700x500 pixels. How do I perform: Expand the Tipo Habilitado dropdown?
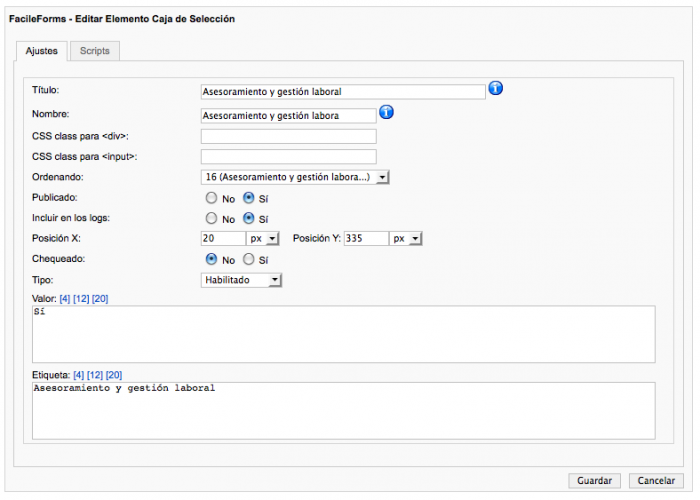(241, 280)
